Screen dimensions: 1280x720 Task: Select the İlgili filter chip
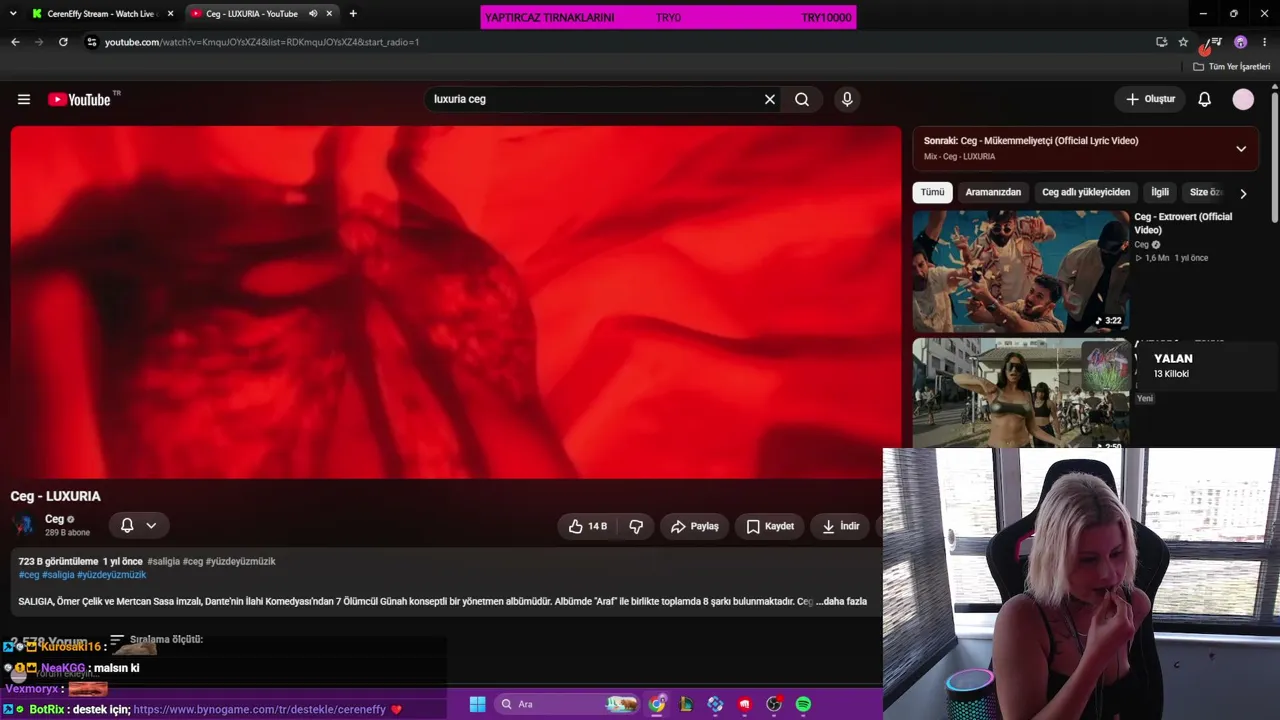[1160, 192]
